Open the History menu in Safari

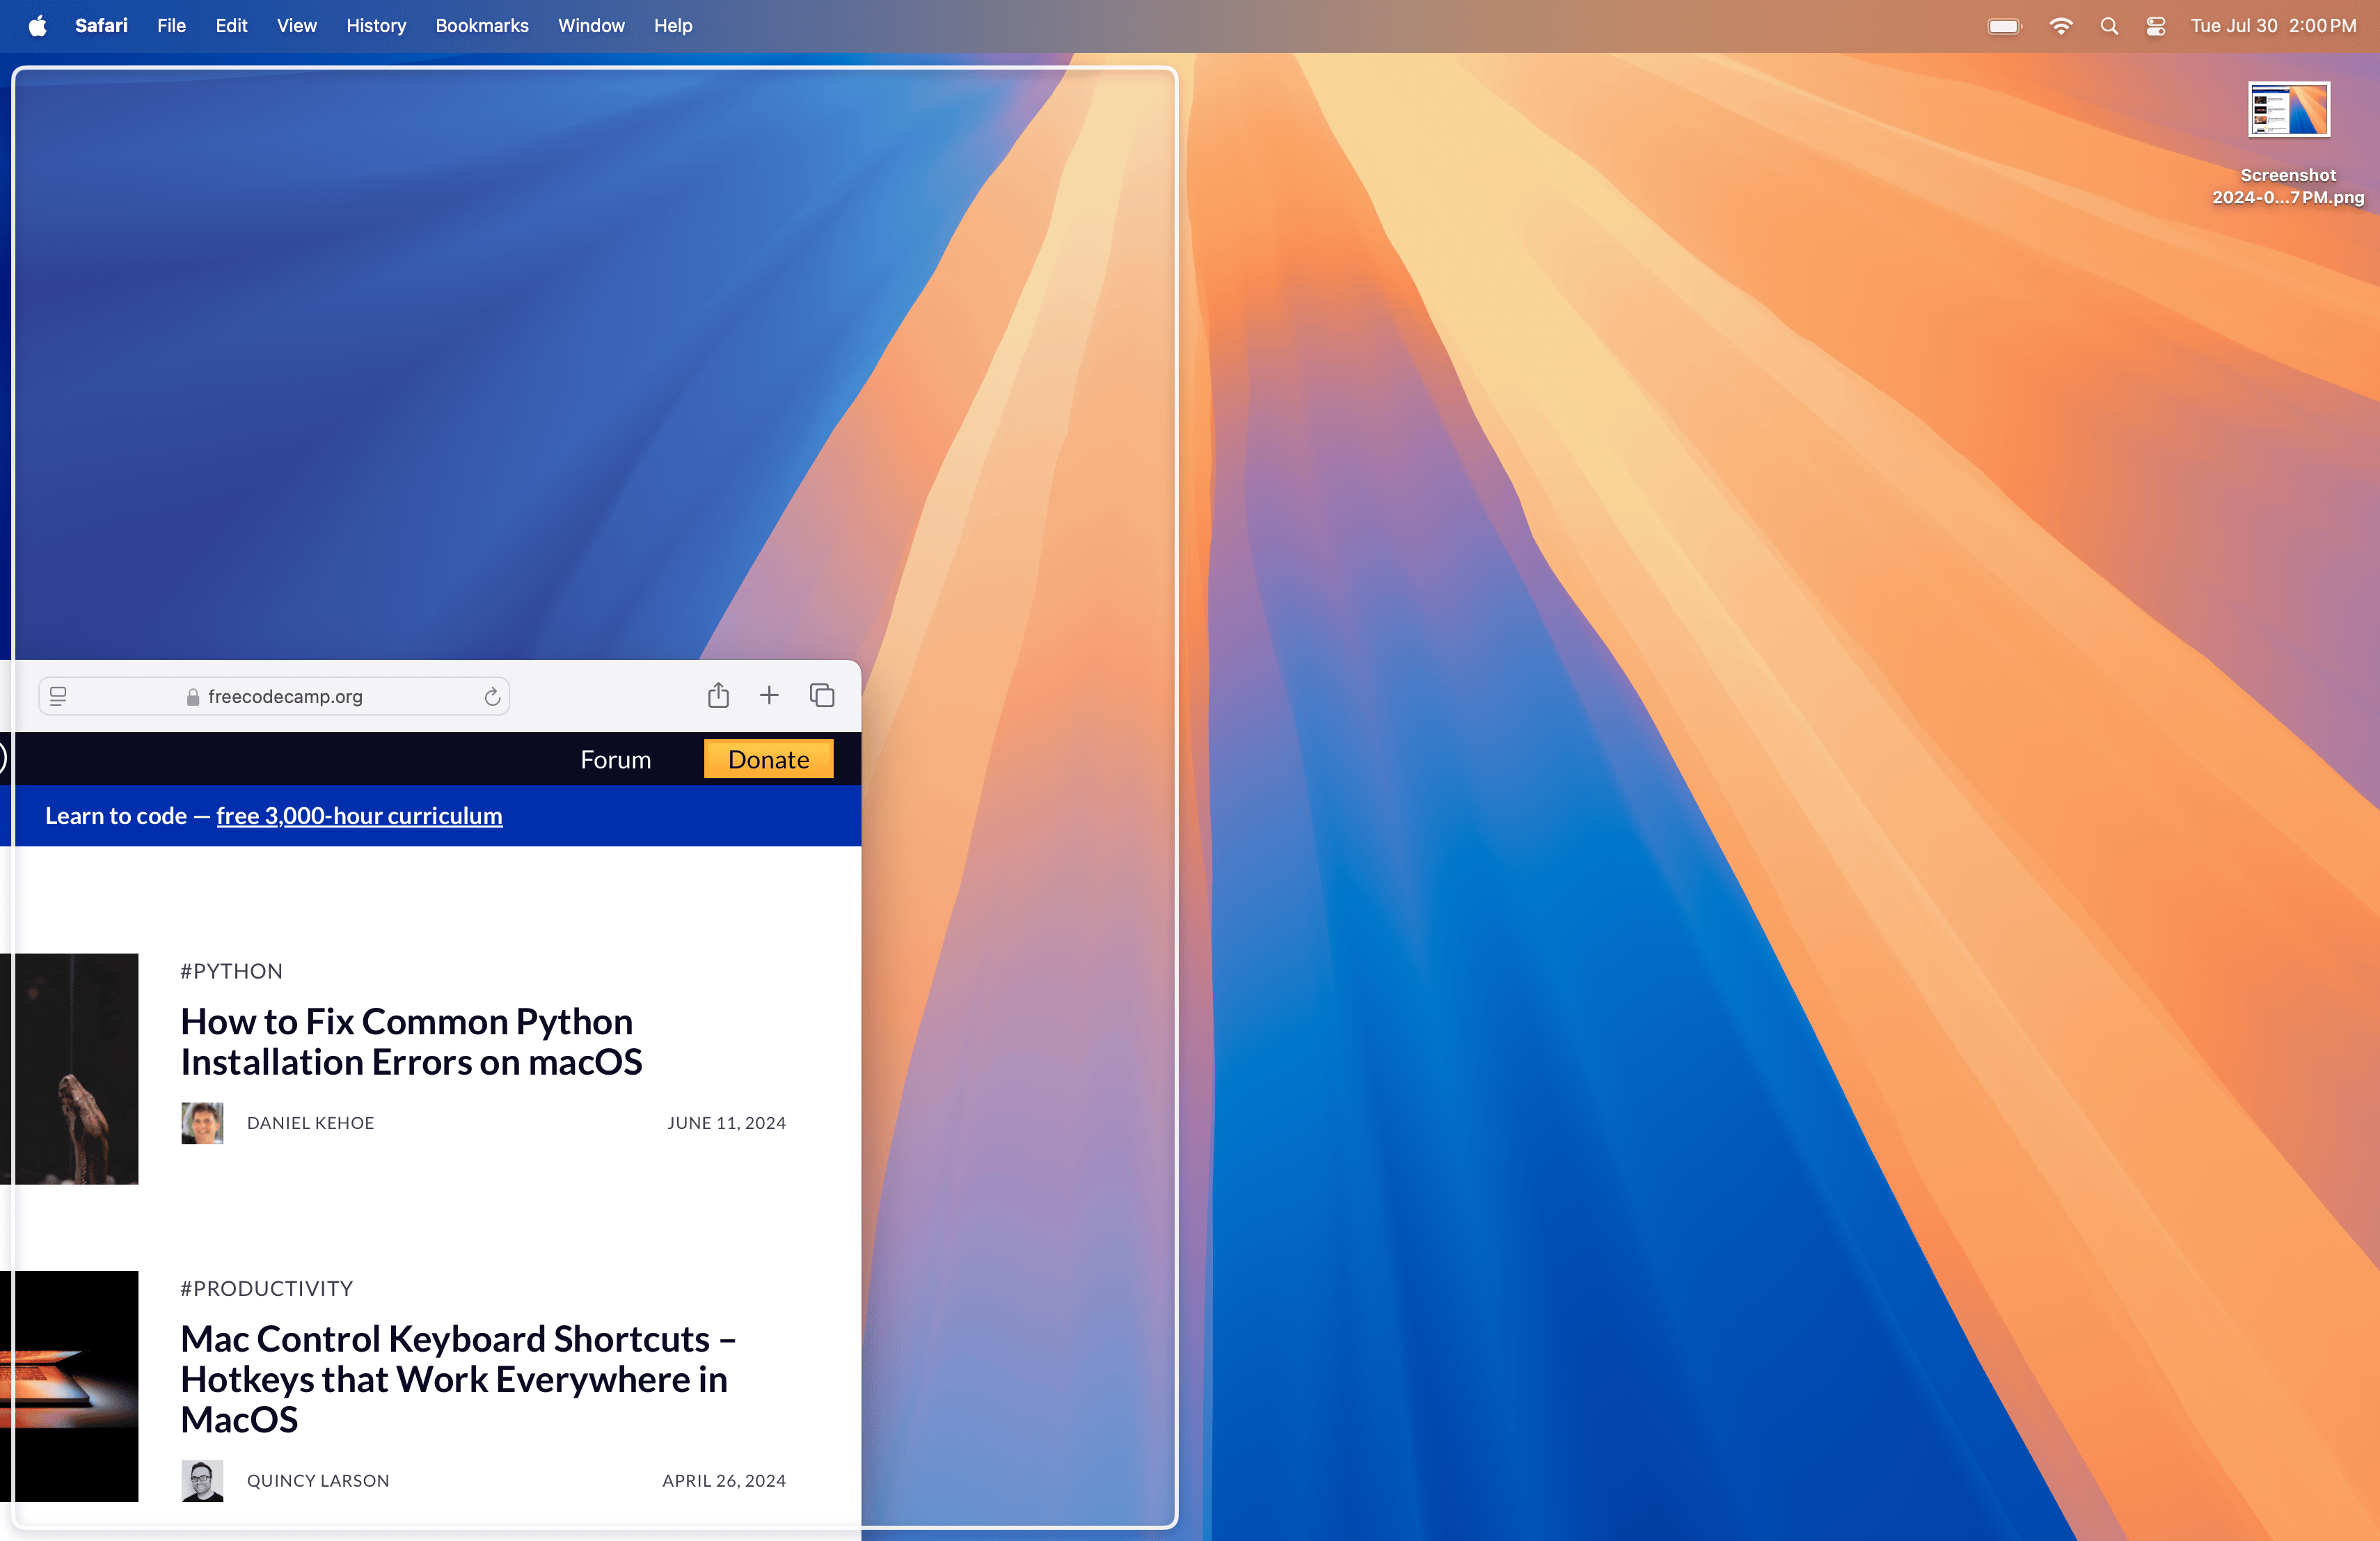[x=374, y=24]
